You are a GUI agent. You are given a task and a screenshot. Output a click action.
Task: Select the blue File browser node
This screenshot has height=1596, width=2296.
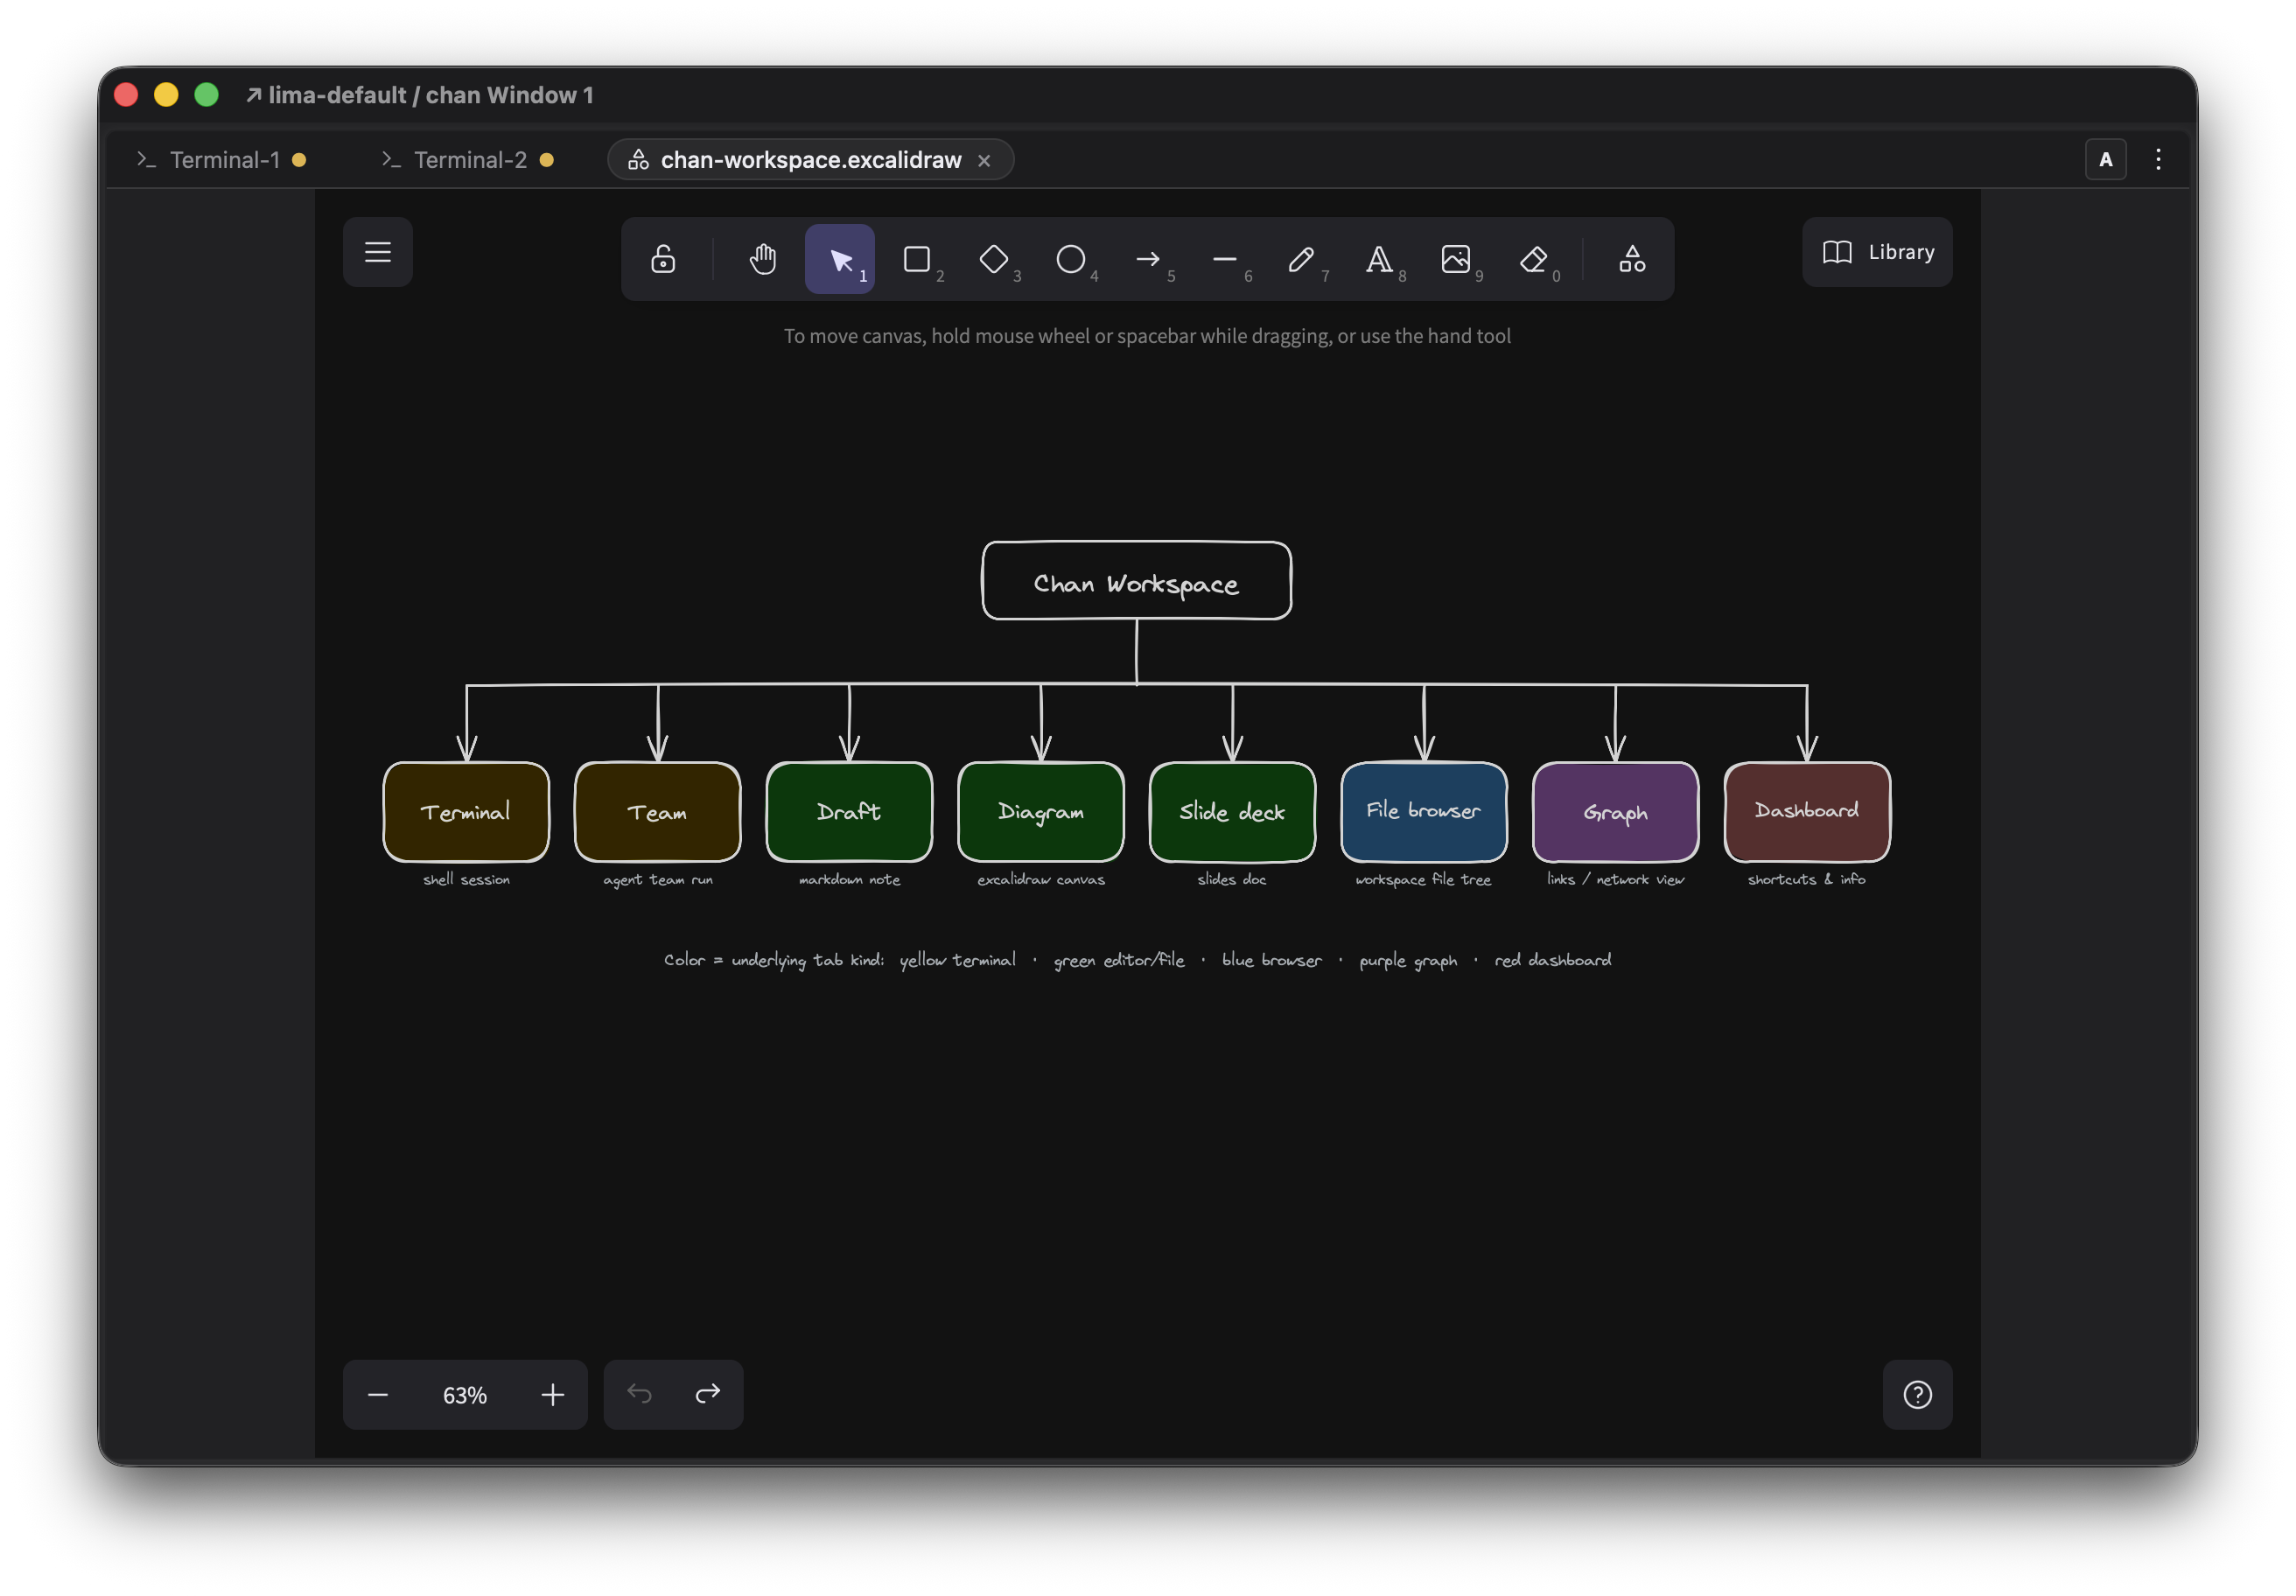[x=1424, y=811]
